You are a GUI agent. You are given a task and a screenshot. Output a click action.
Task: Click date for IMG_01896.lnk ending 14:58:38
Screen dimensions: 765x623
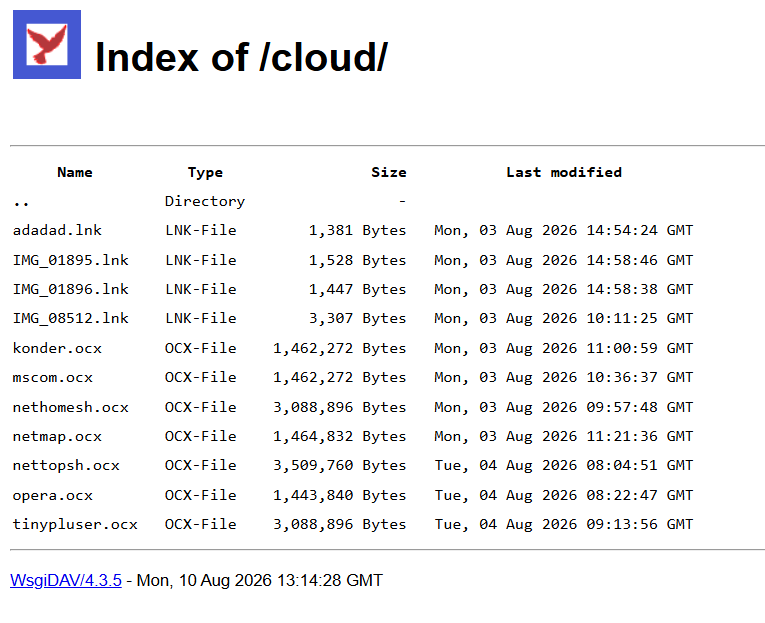pos(564,289)
